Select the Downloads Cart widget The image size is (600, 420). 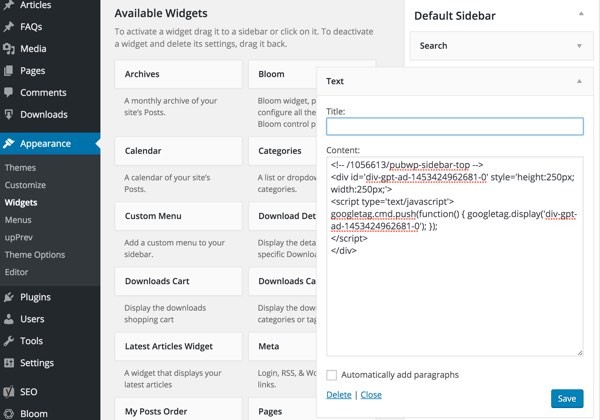tap(178, 281)
